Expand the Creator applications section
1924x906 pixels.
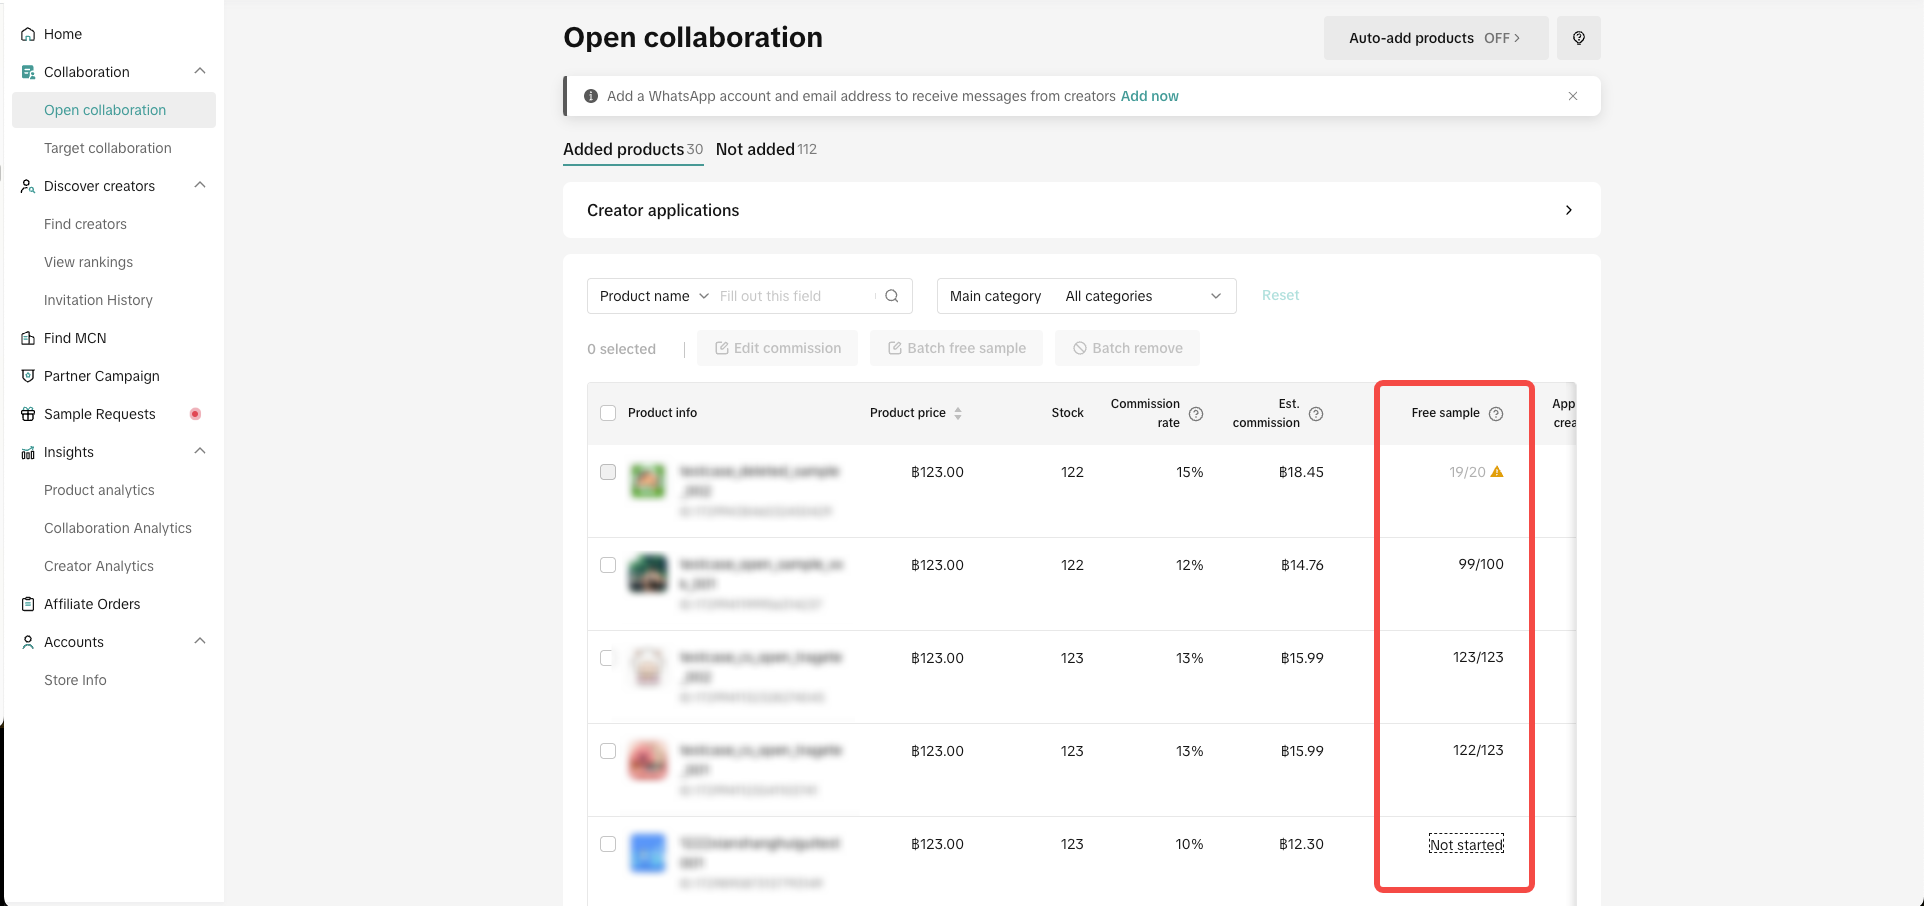[1568, 210]
